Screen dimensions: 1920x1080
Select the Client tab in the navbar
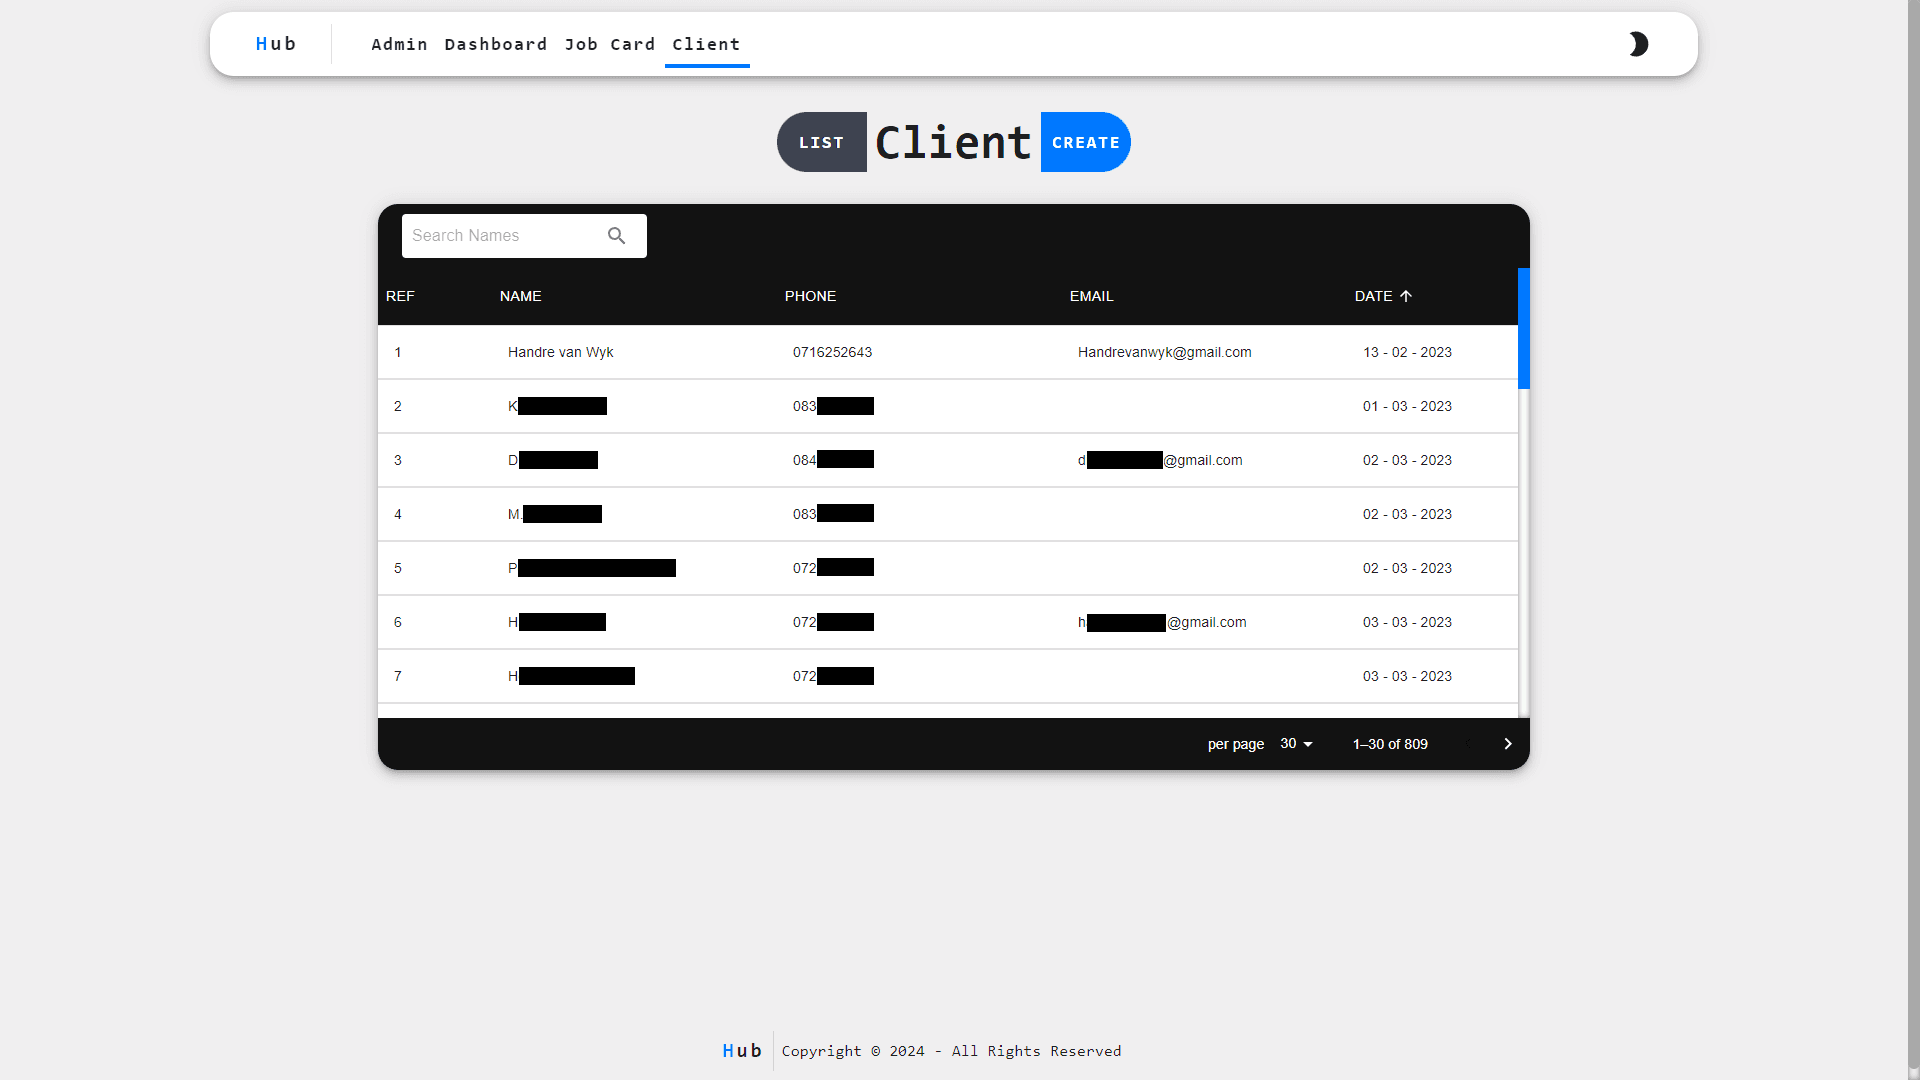click(706, 44)
